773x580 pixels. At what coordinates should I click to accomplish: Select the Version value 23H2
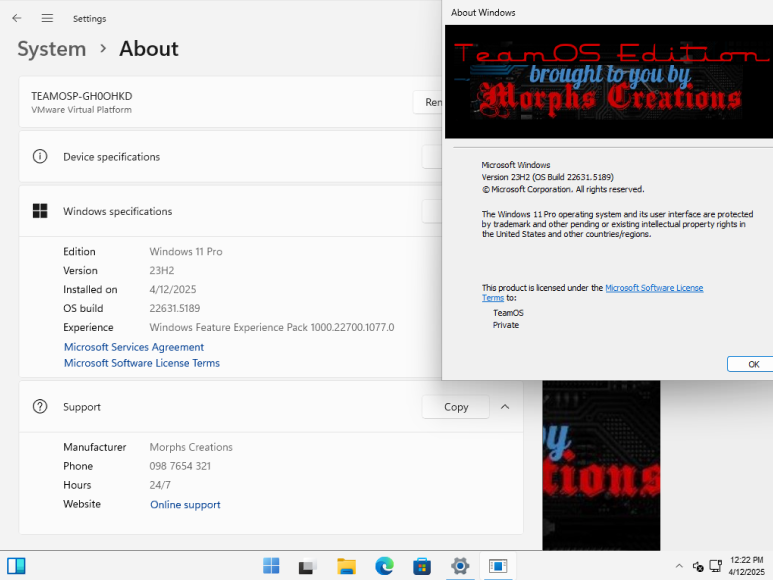162,271
